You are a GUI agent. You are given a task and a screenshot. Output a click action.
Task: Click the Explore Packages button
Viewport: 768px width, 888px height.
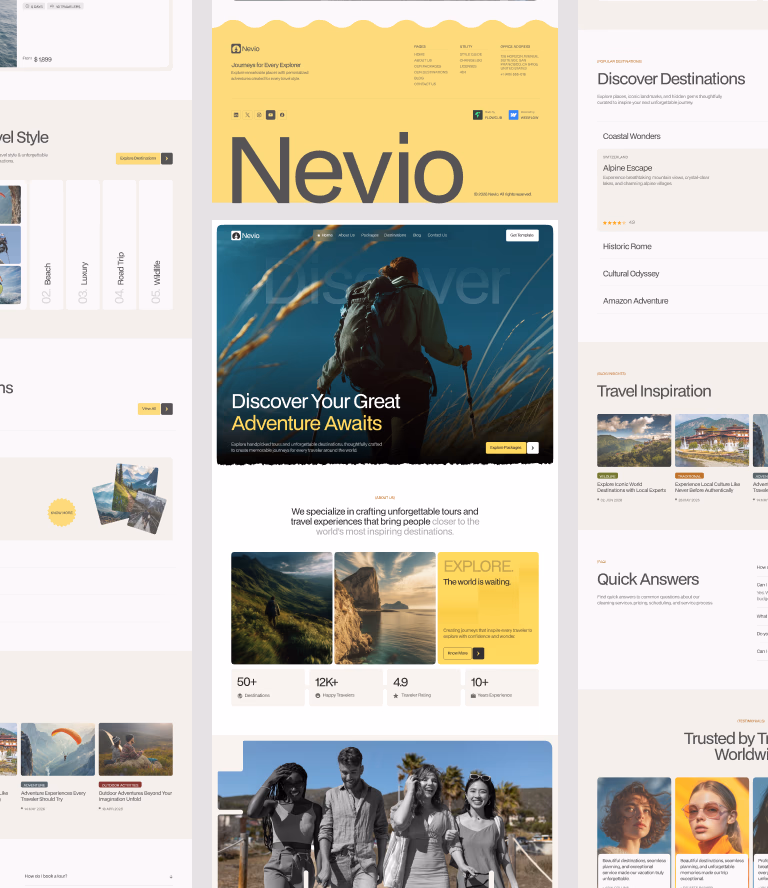pos(506,448)
